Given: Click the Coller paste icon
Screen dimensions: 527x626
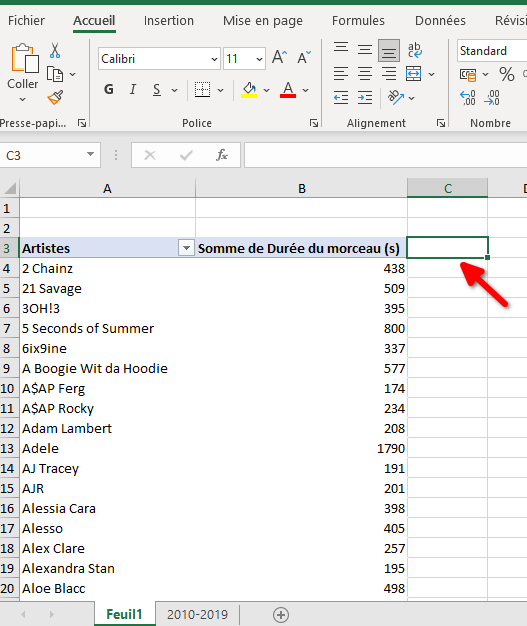Looking at the screenshot, I should [25, 58].
